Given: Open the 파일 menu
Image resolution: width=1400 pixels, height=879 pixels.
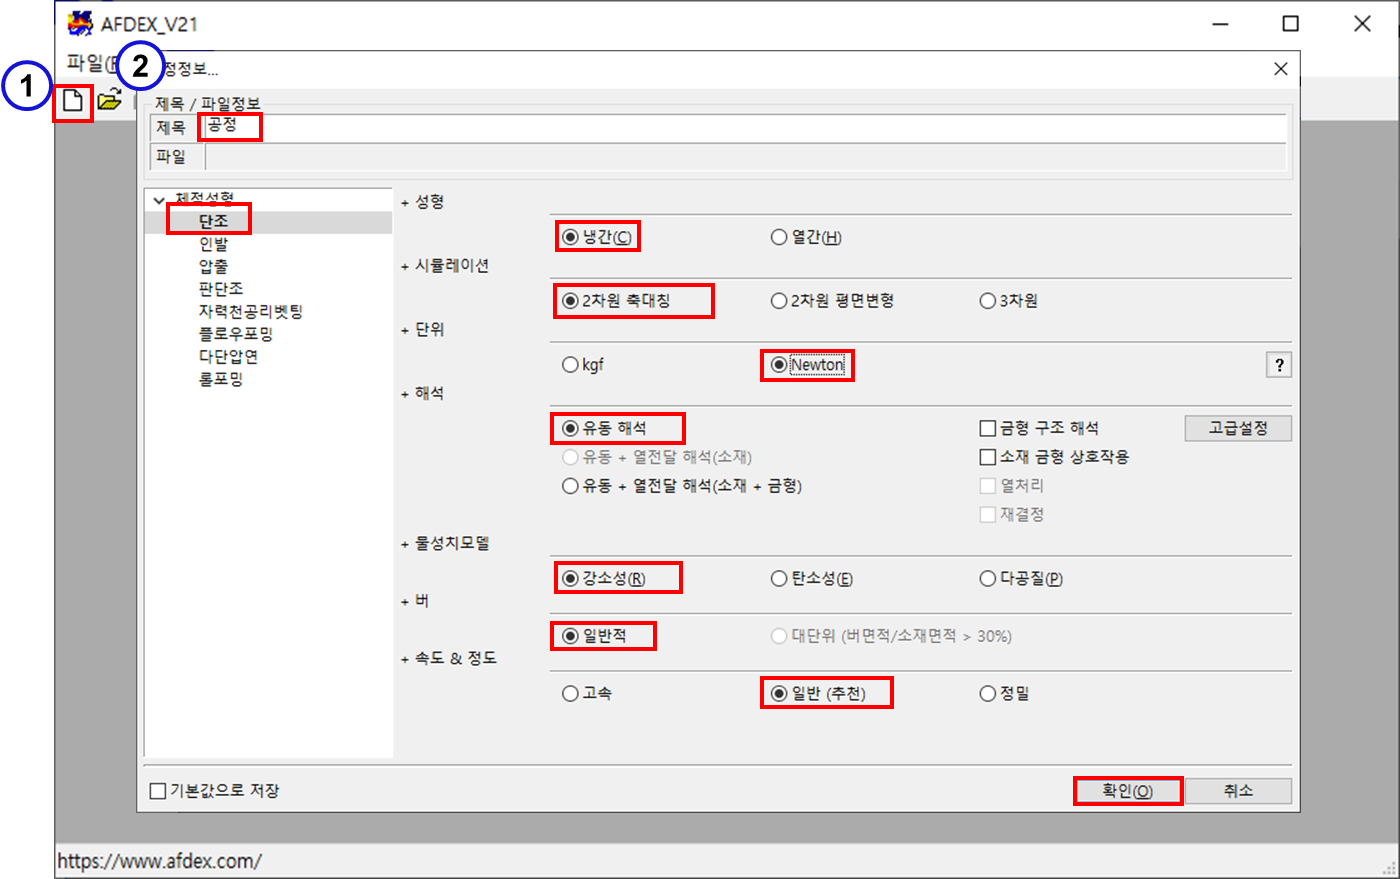Looking at the screenshot, I should [86, 63].
